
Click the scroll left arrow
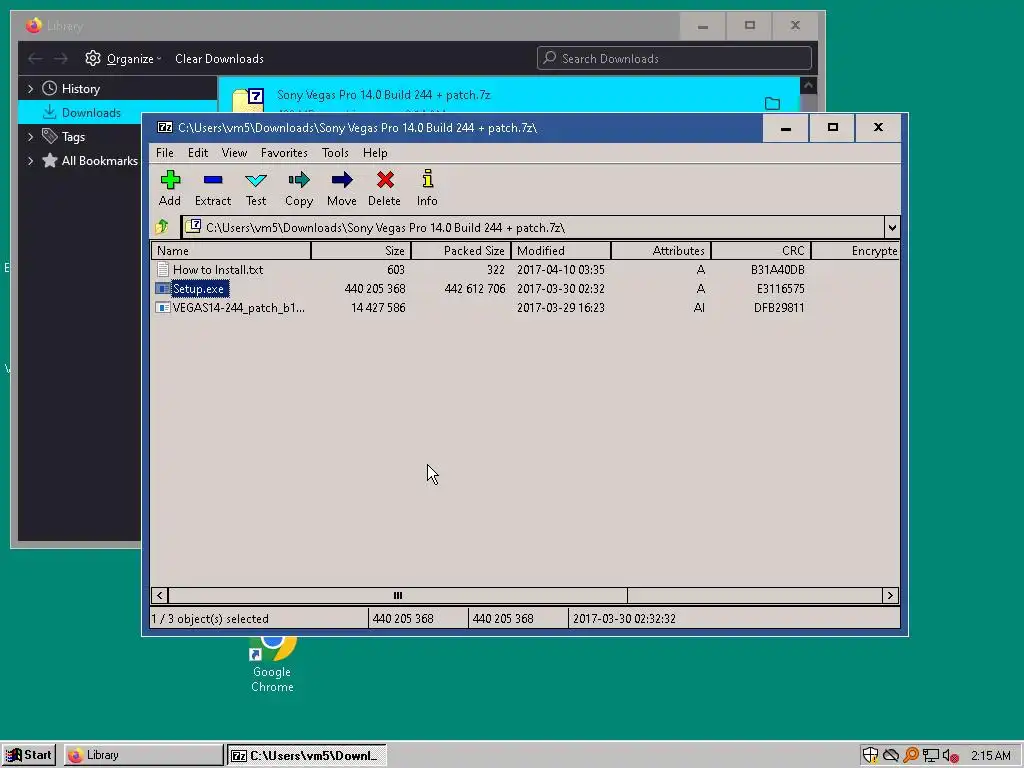pos(160,595)
